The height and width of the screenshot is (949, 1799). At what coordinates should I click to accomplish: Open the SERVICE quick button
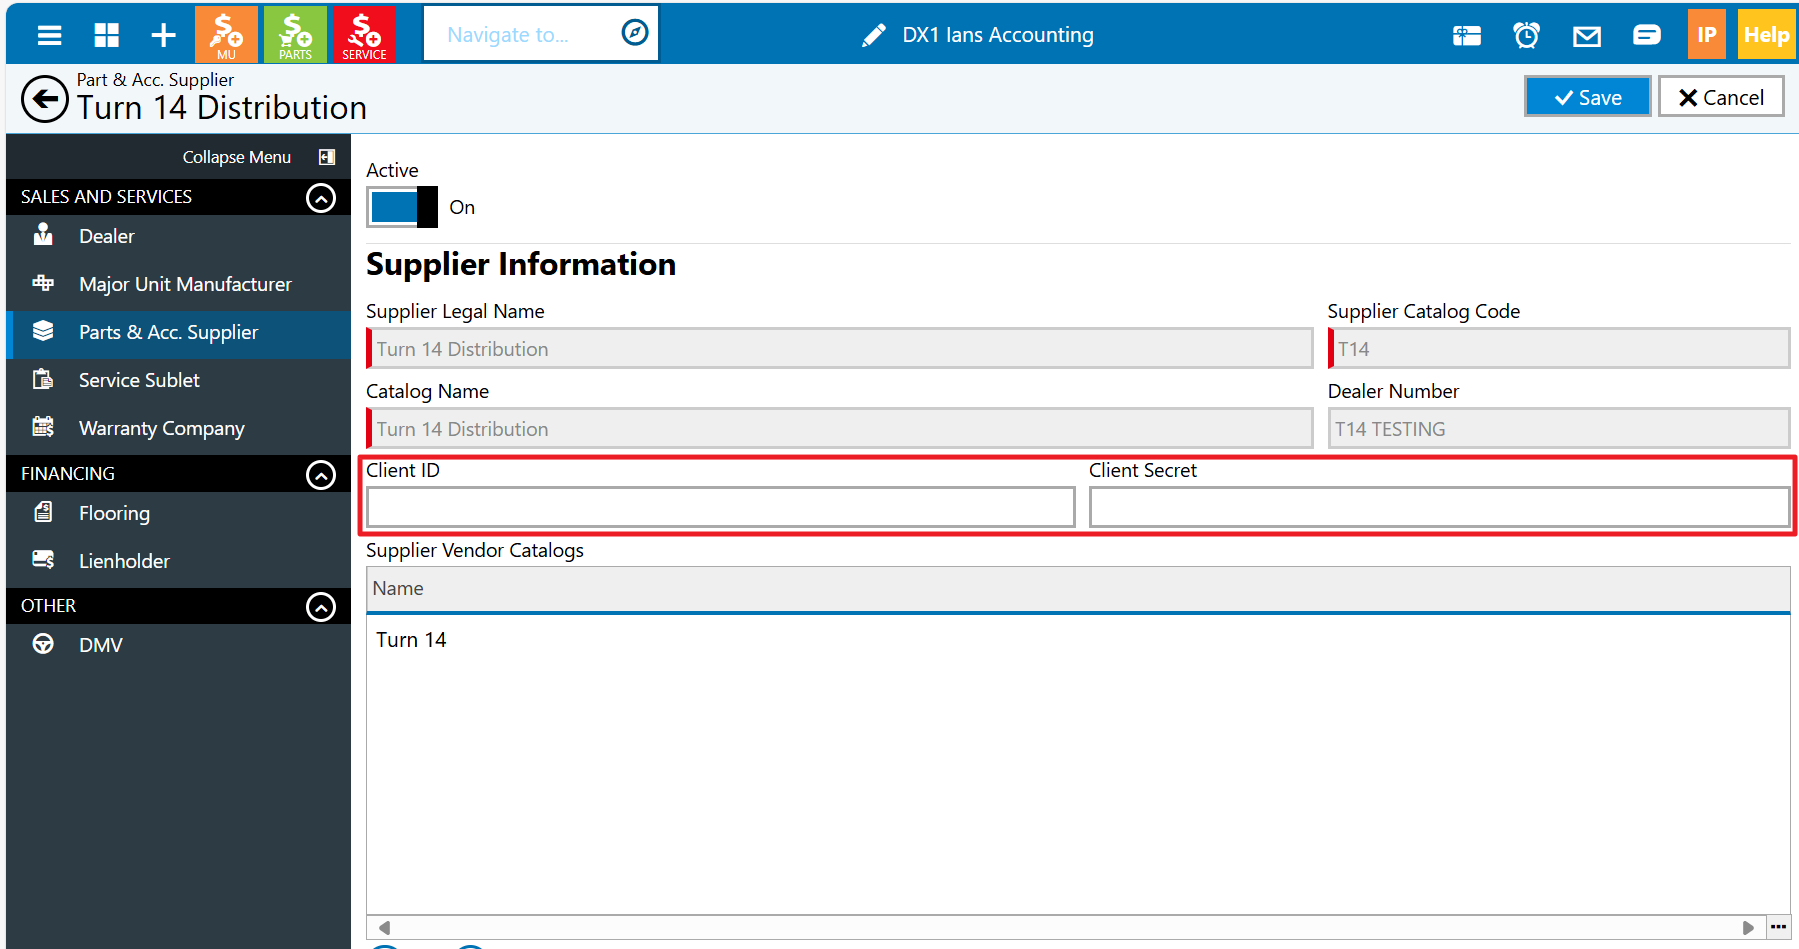point(364,35)
